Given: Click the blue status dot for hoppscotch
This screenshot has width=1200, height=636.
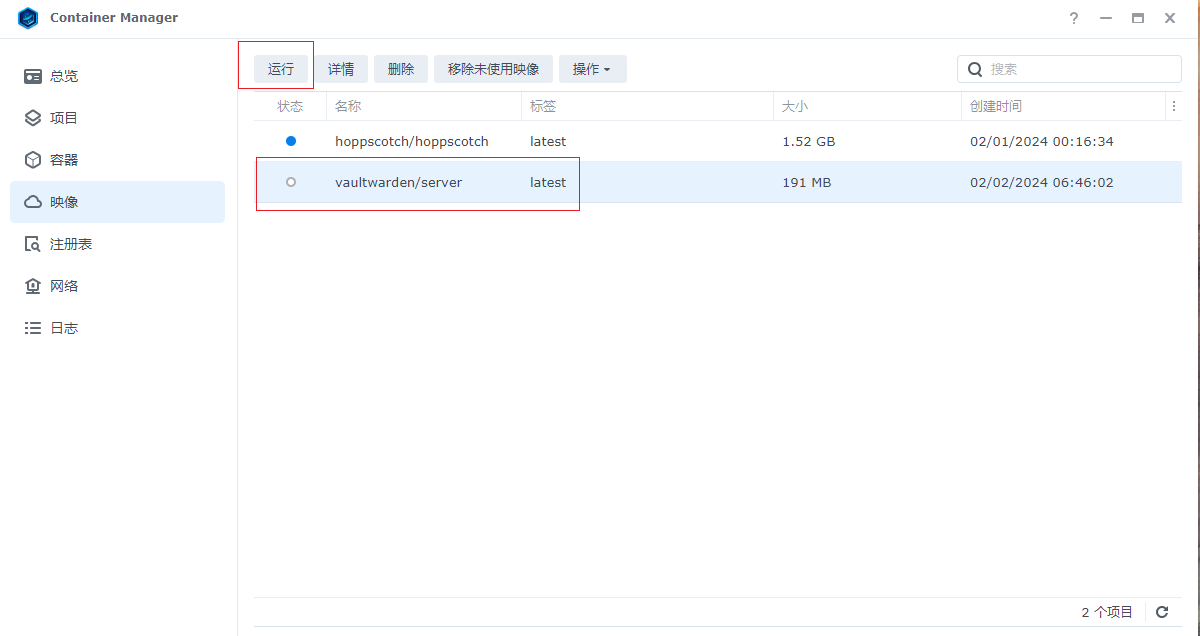Looking at the screenshot, I should (x=291, y=141).
